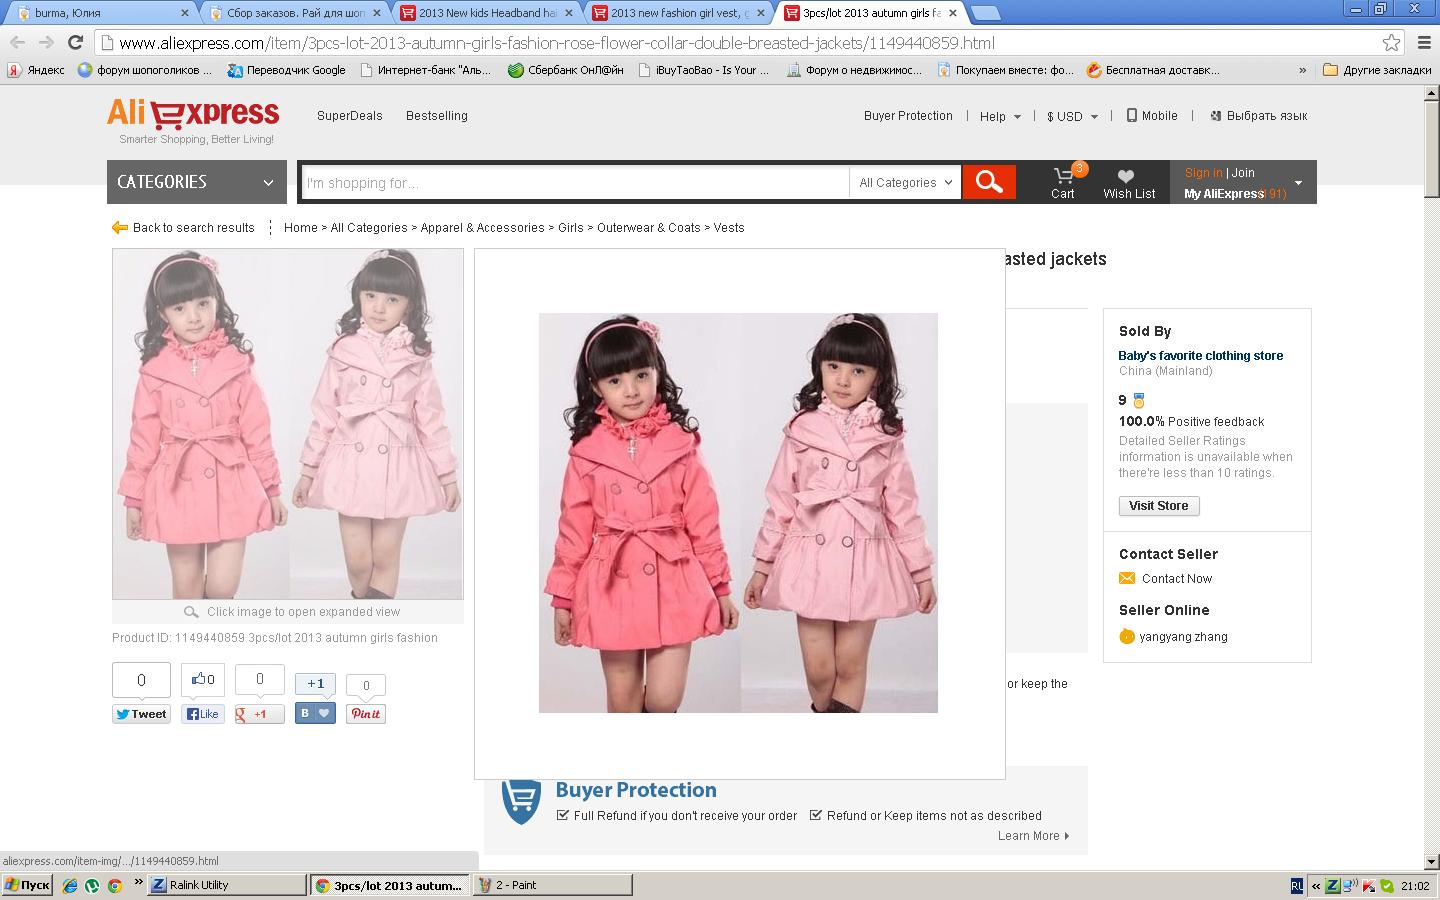Expand the CATEGORIES dropdown
Image resolution: width=1440 pixels, height=900 pixels.
tap(197, 182)
